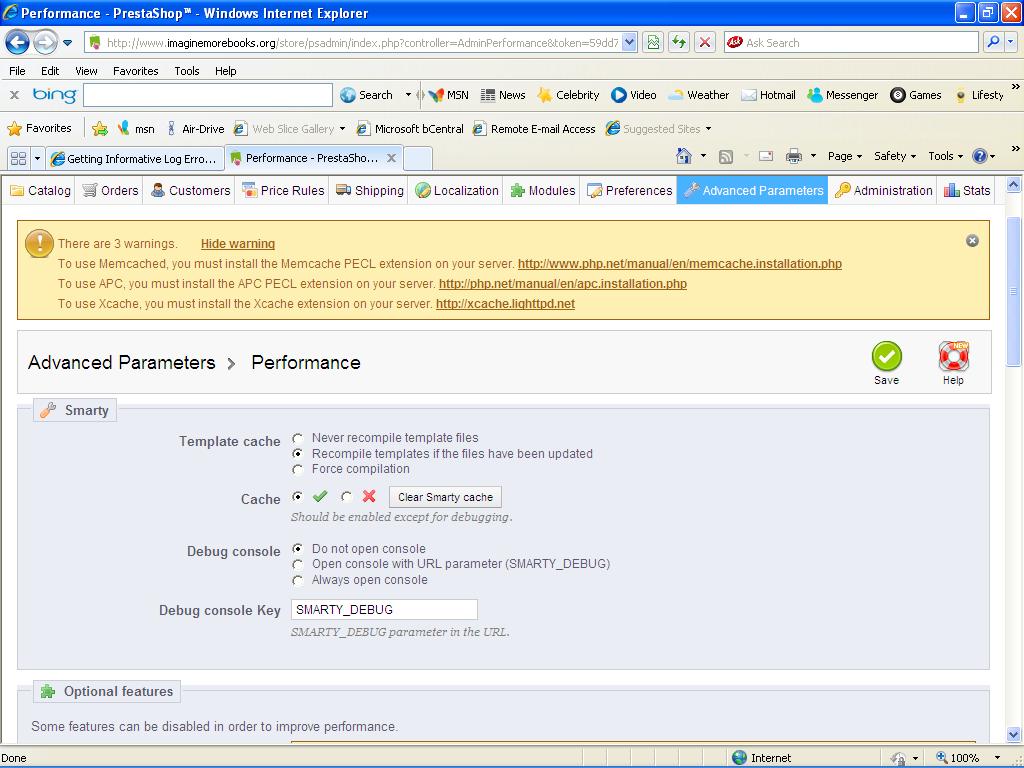1024x768 pixels.
Task: Click the page vertical scrollbar thumb
Action: pyautogui.click(x=1014, y=291)
